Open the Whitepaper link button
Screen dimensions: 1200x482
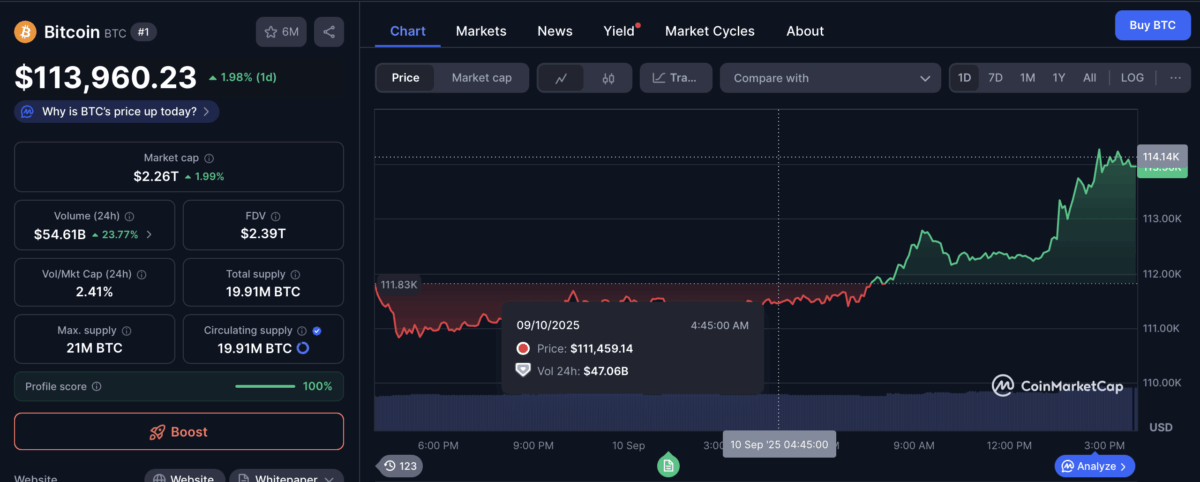coord(286,478)
